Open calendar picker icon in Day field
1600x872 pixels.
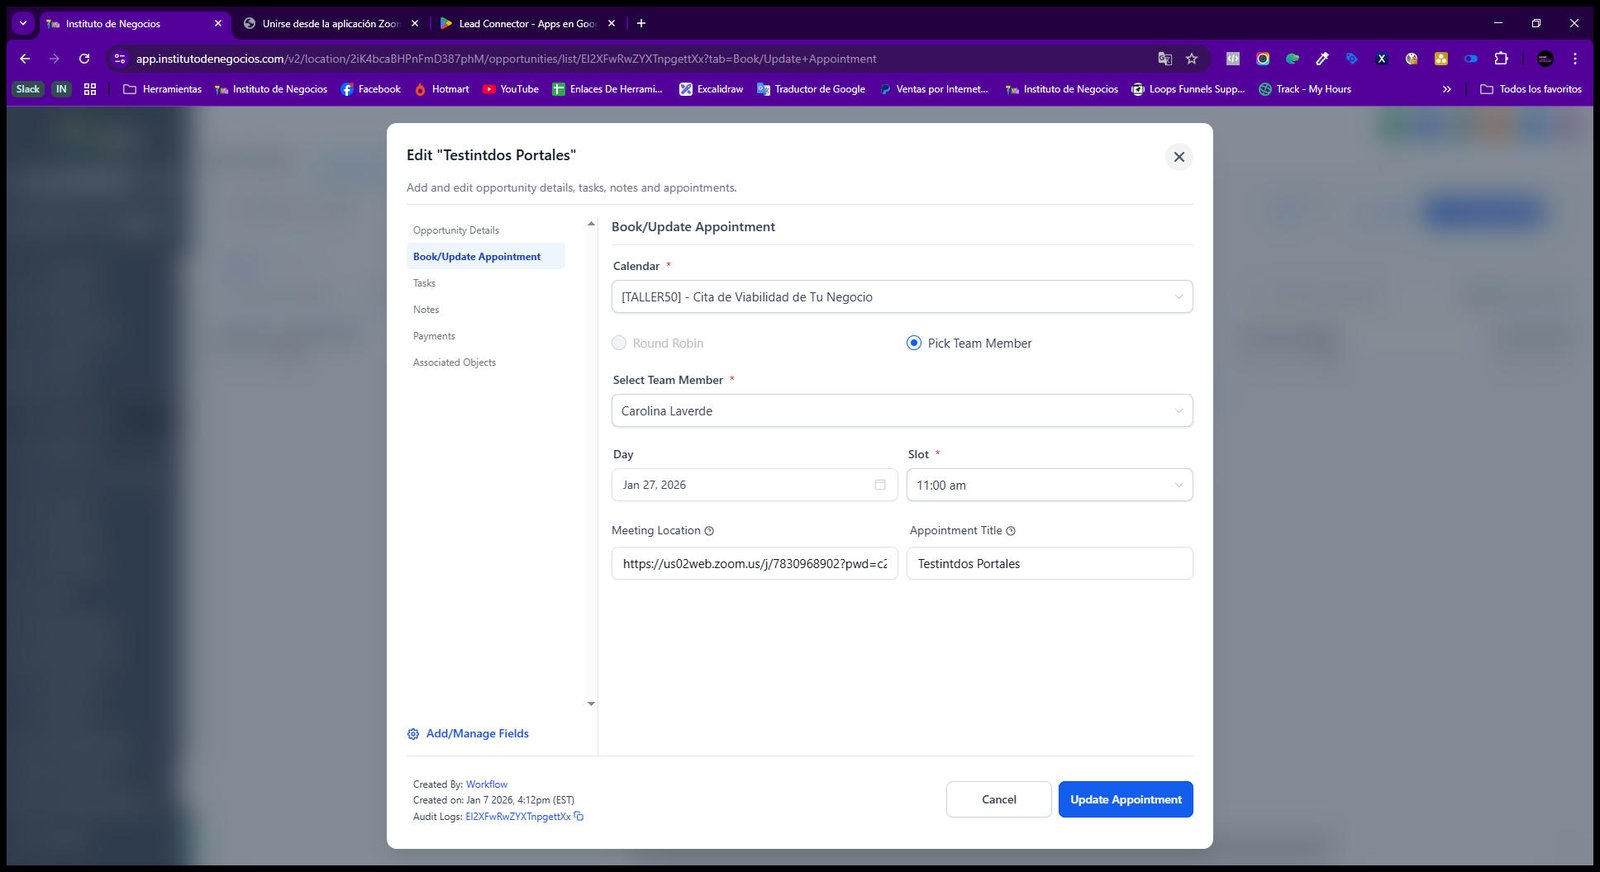[880, 485]
